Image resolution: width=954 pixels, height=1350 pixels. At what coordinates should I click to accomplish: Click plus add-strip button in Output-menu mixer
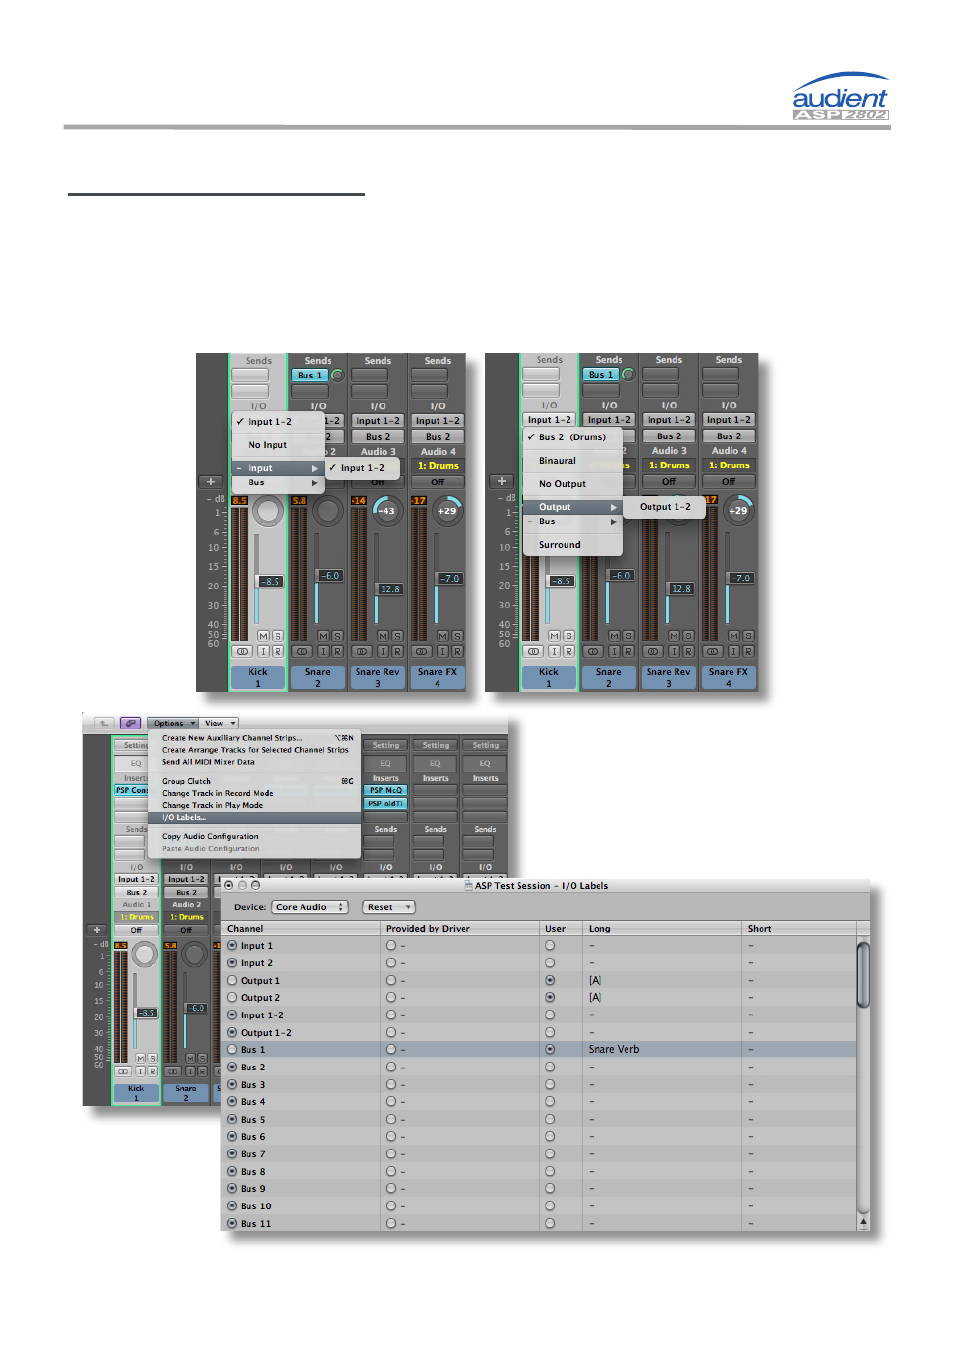pyautogui.click(x=502, y=481)
